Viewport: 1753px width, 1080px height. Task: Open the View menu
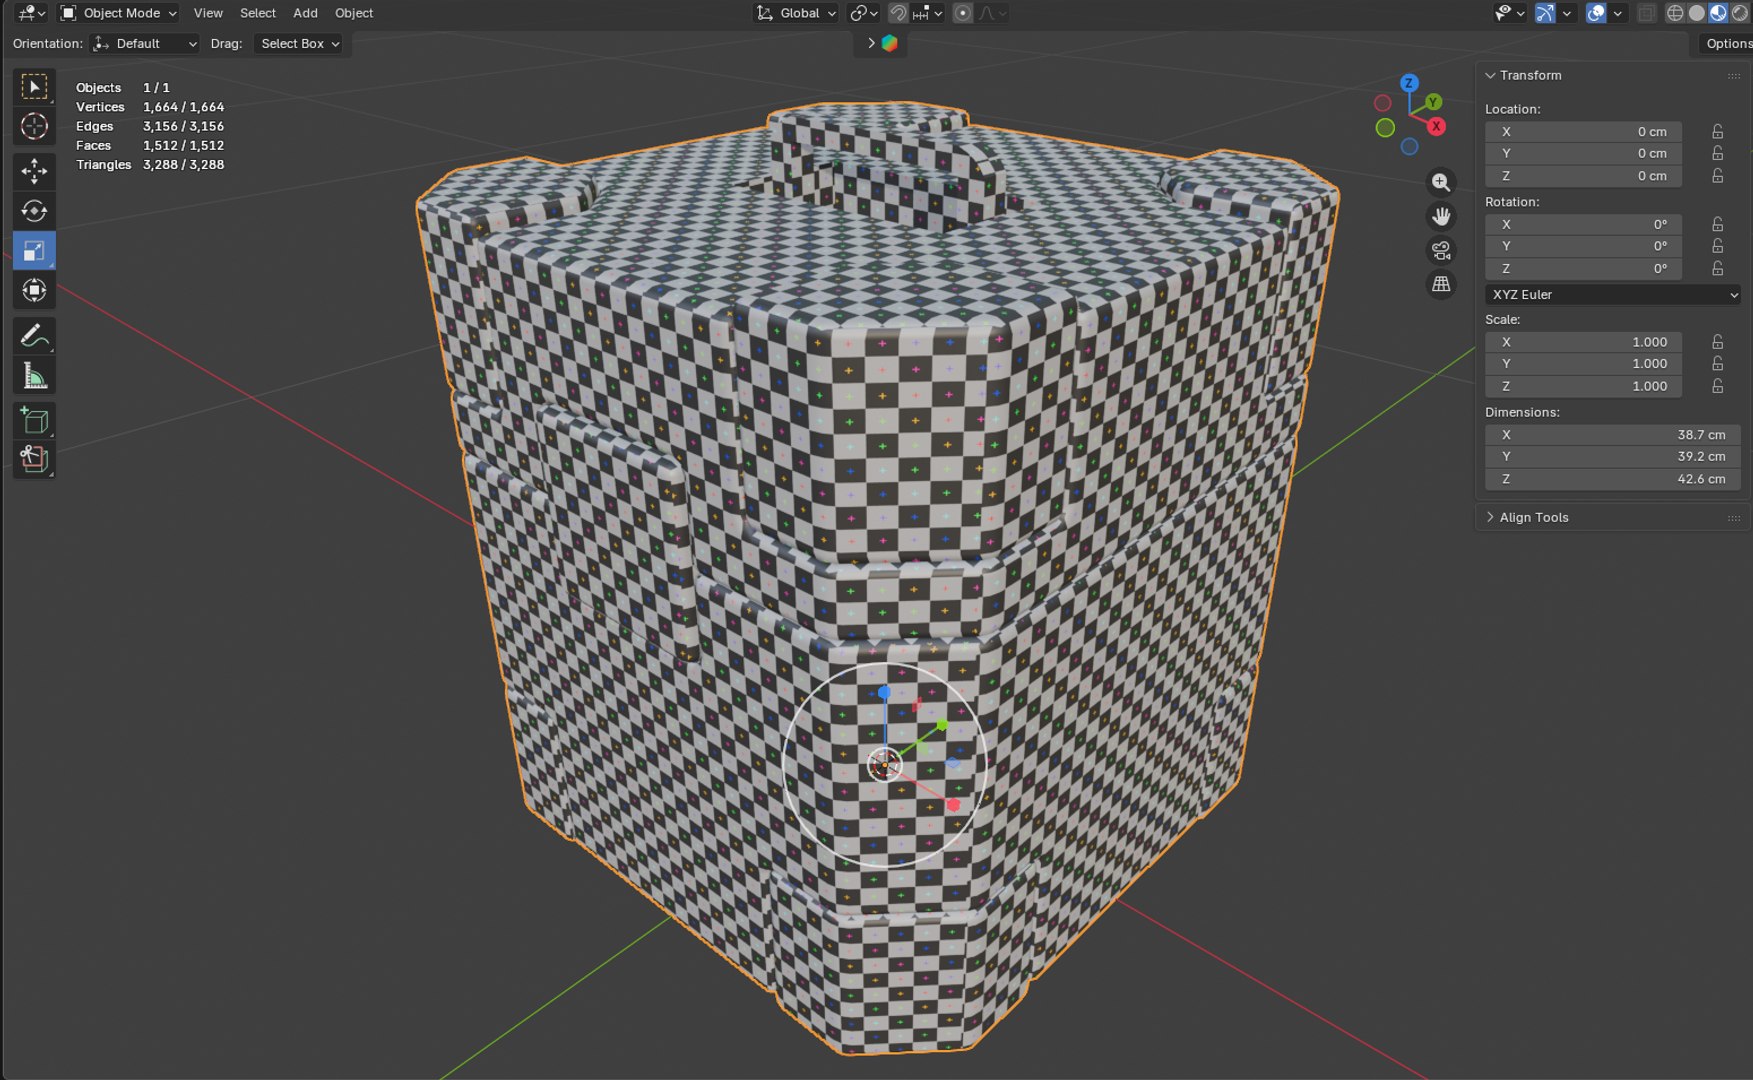click(x=208, y=13)
